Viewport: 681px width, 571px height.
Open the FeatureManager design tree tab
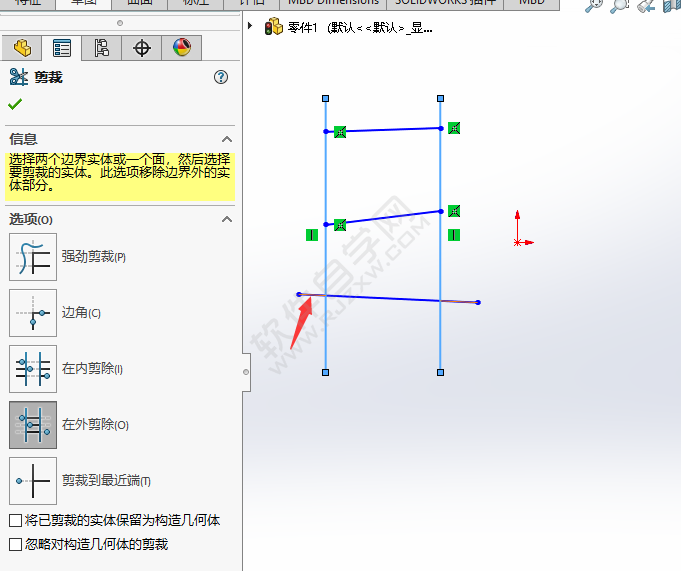[22, 48]
